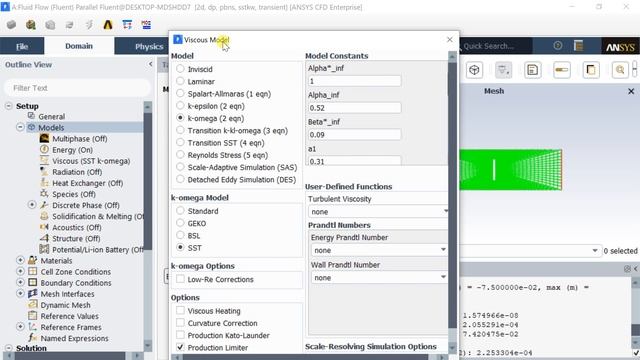The image size is (640, 360).
Task: Close the Viscous Model dialog
Action: (449, 40)
